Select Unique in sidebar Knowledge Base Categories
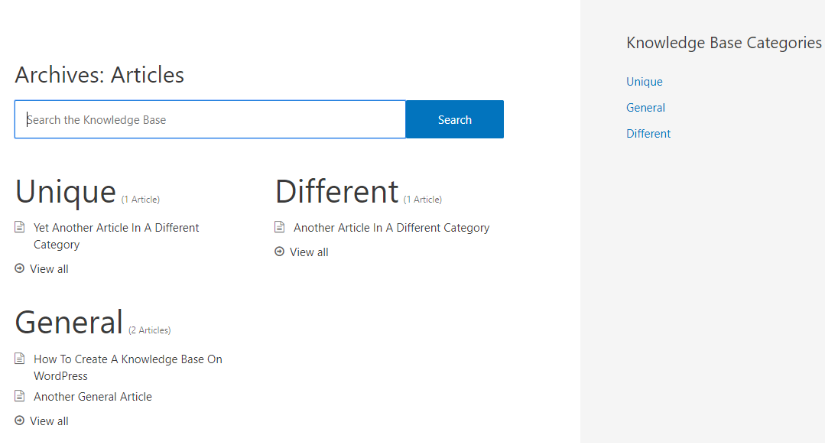This screenshot has height=443, width=825. [644, 82]
